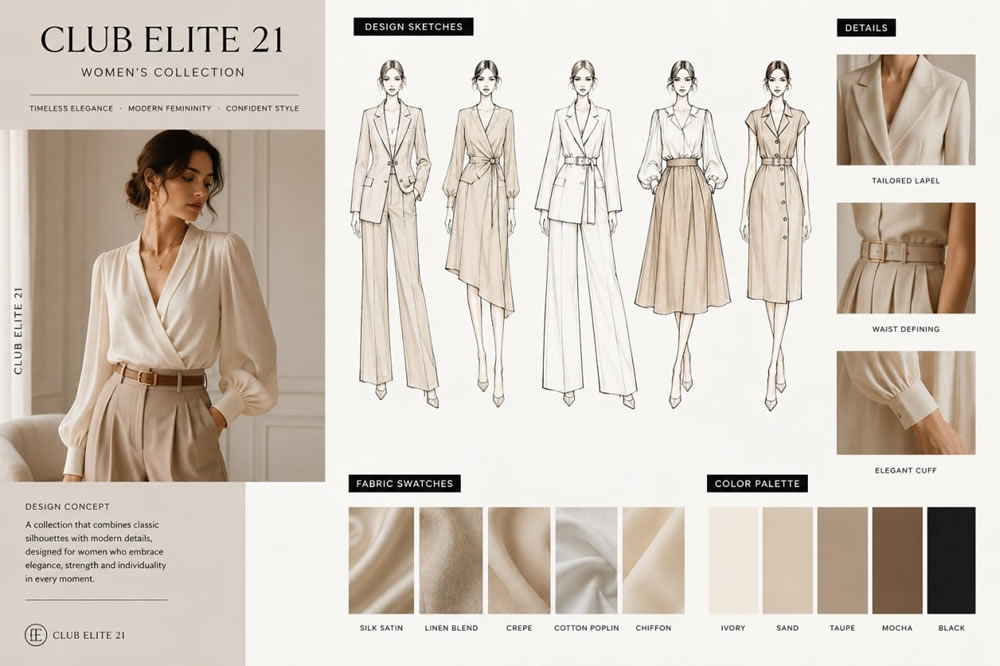The image size is (1000, 666).
Task: Pick the Taupe color swatch
Action: pyautogui.click(x=842, y=560)
